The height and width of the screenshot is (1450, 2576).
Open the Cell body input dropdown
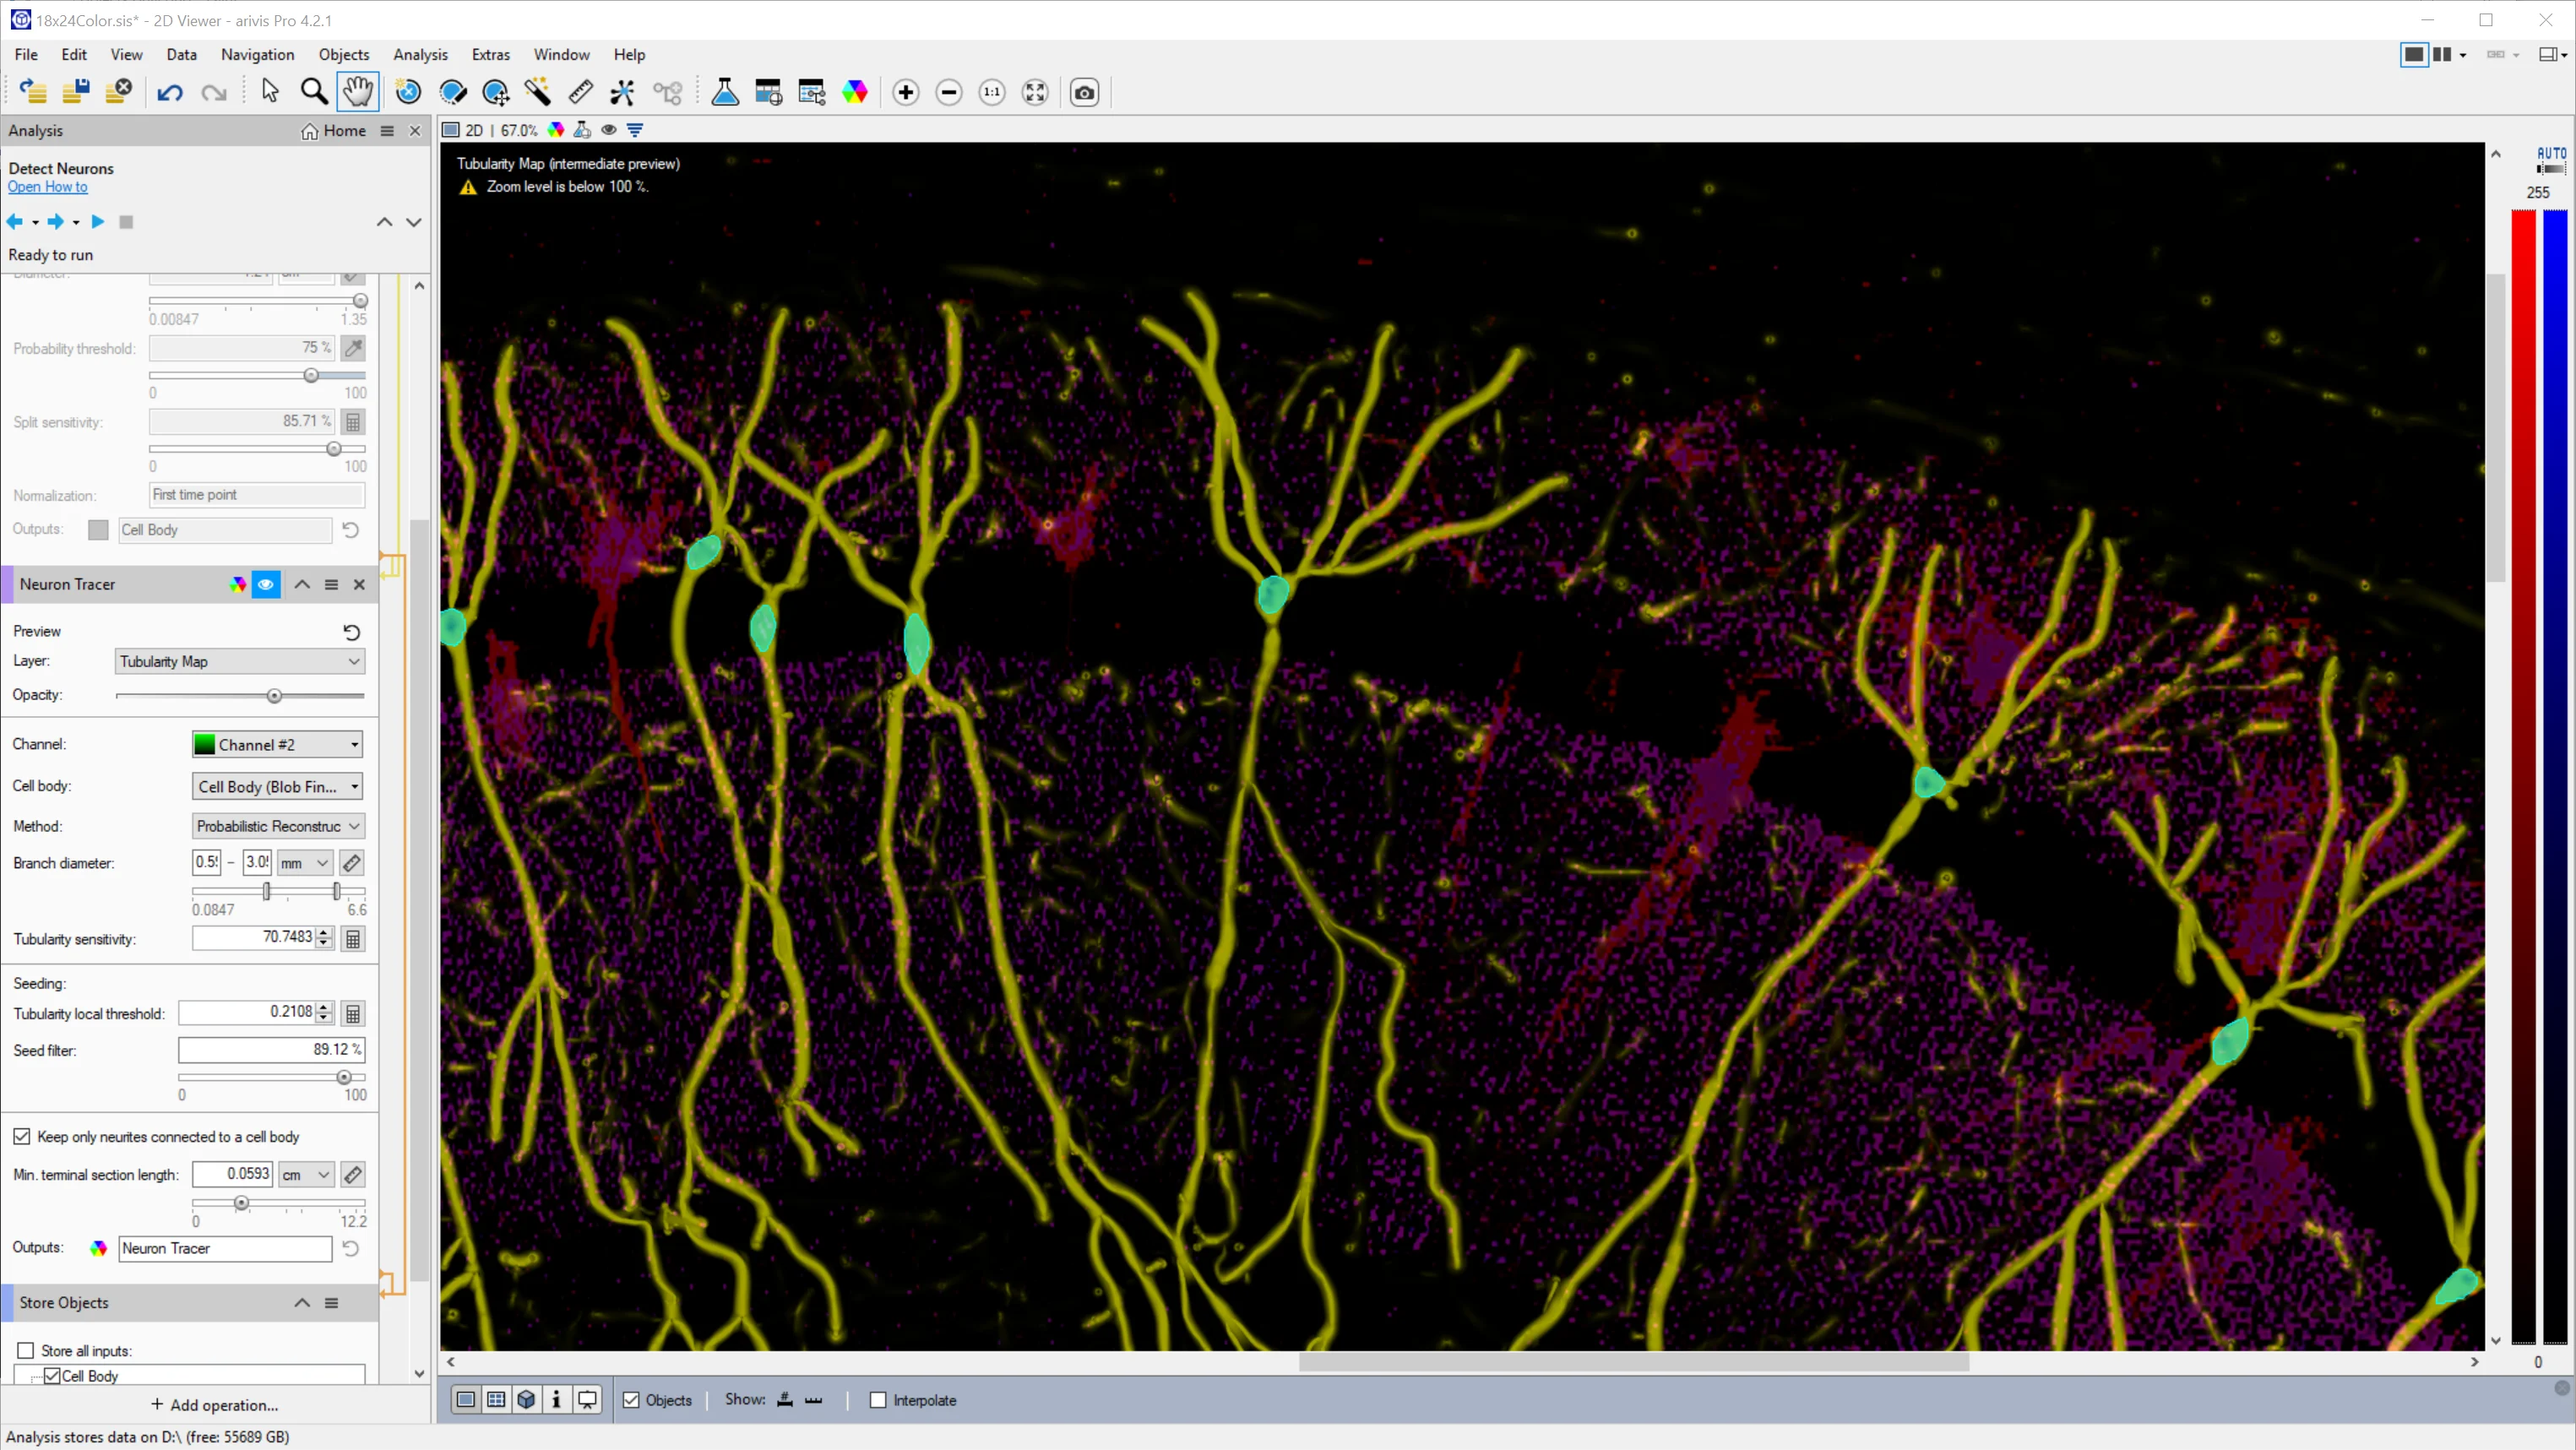(277, 786)
